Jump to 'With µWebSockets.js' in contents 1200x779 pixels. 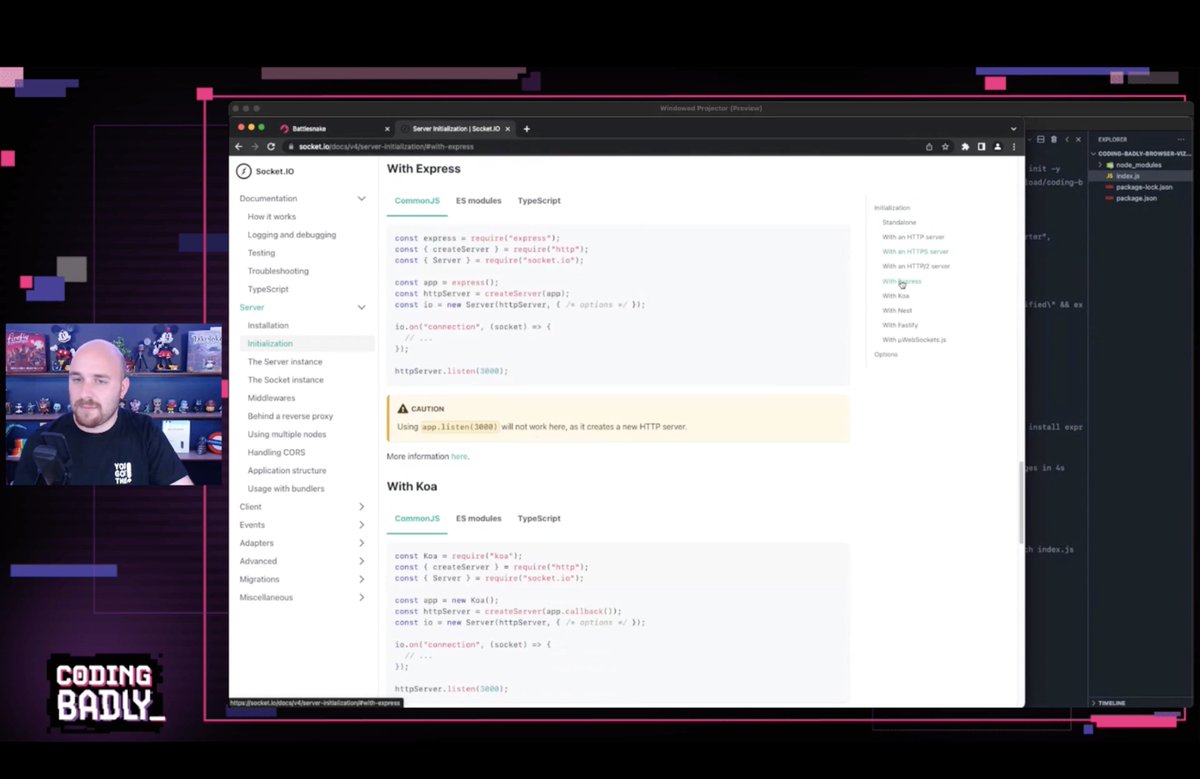[914, 340]
